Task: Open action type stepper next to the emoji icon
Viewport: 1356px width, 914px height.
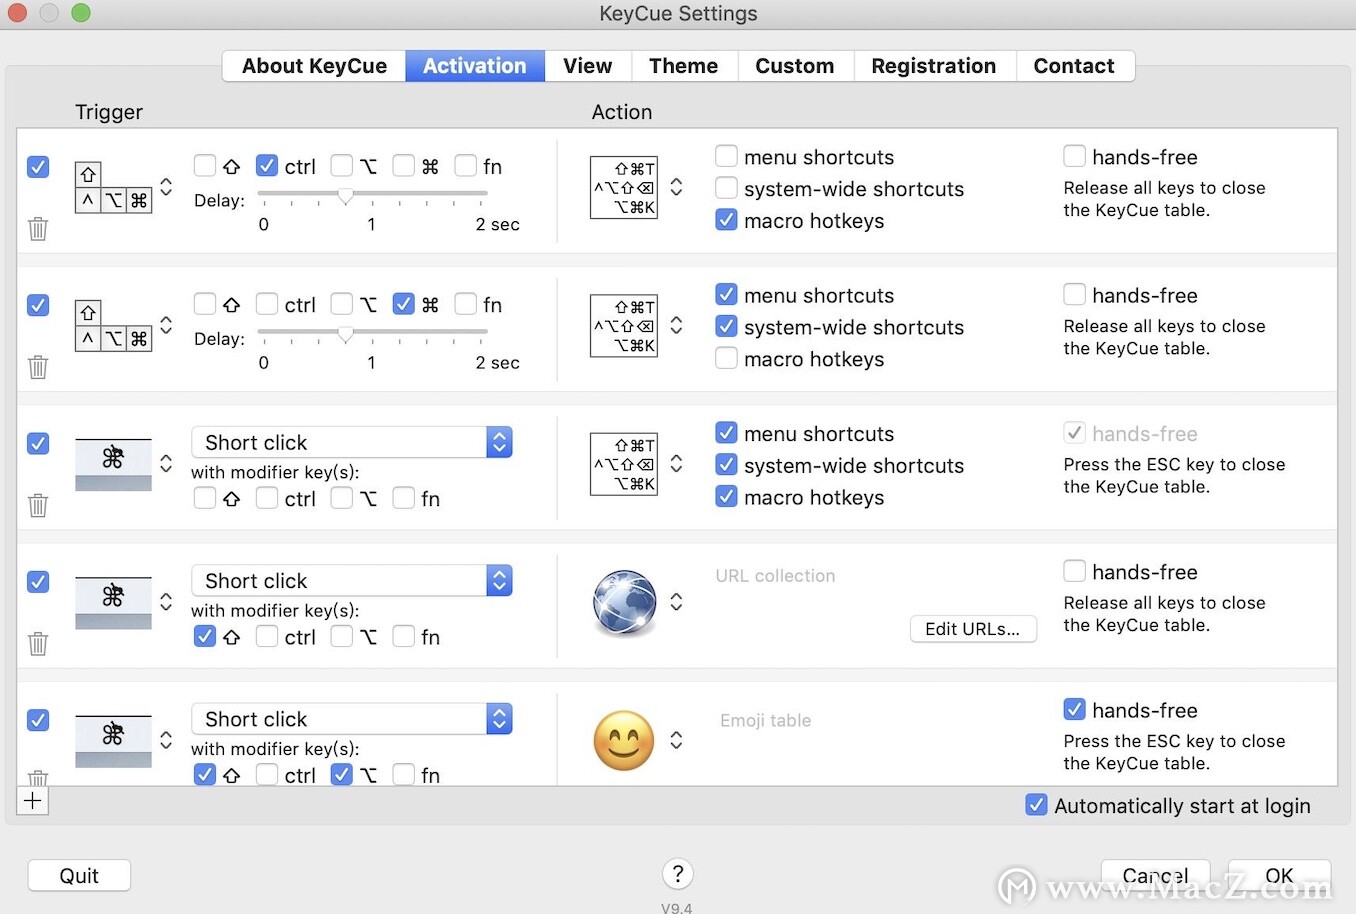Action: coord(677,740)
